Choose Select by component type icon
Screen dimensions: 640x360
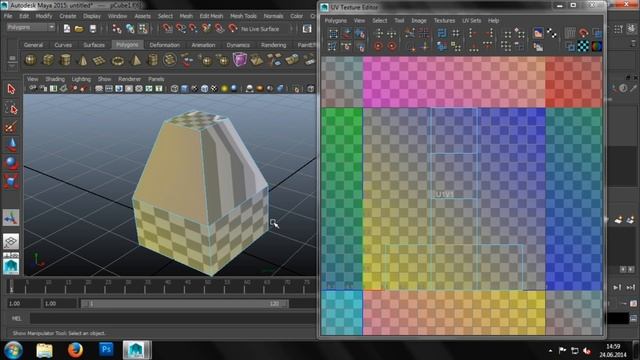pos(143,28)
